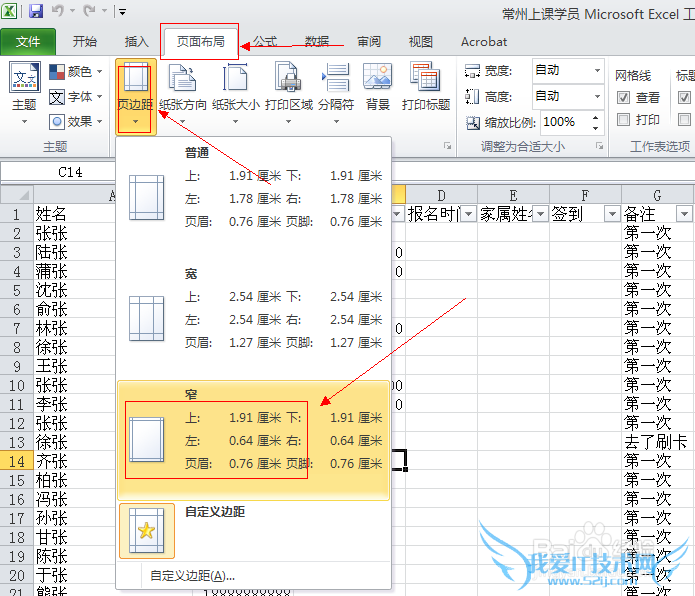Click the Excel application icon
The height and width of the screenshot is (596, 695).
pyautogui.click(x=9, y=11)
